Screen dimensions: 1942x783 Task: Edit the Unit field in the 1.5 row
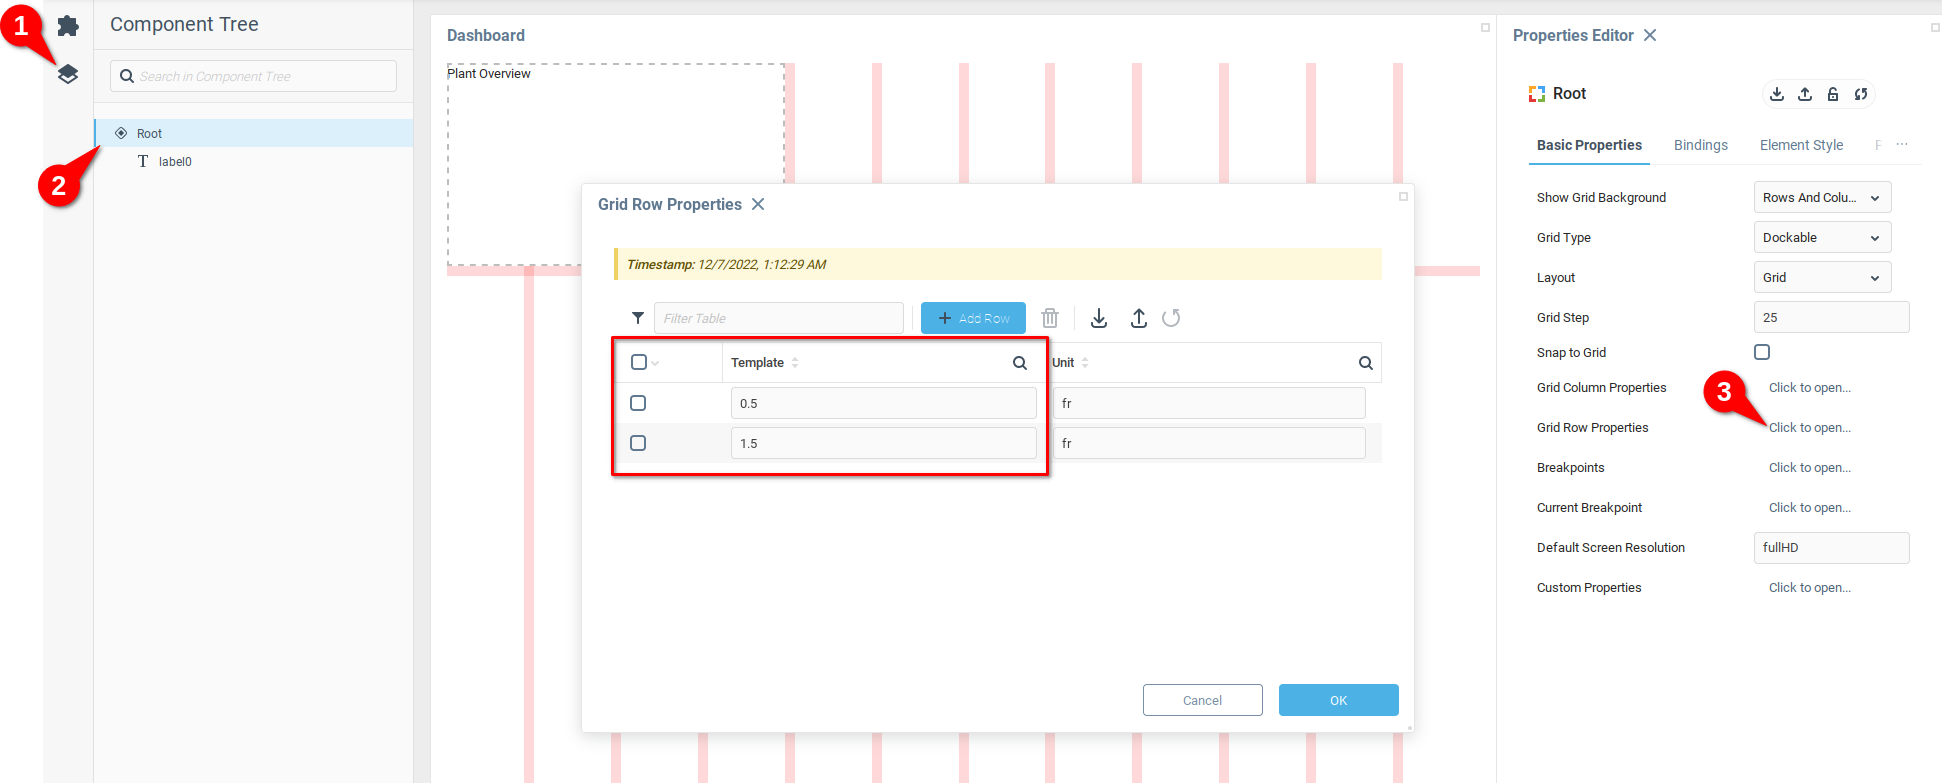[1209, 443]
